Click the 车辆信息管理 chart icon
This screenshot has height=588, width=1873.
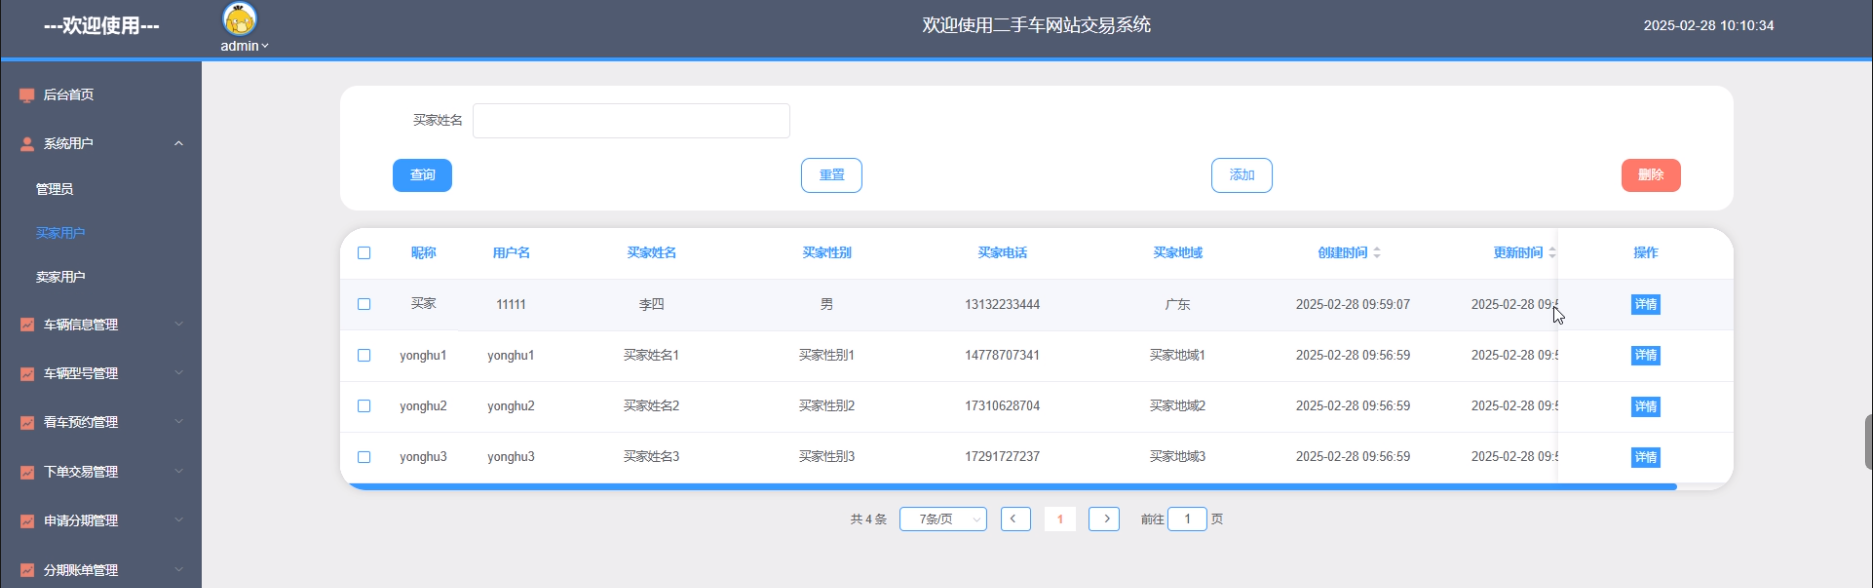tap(27, 325)
